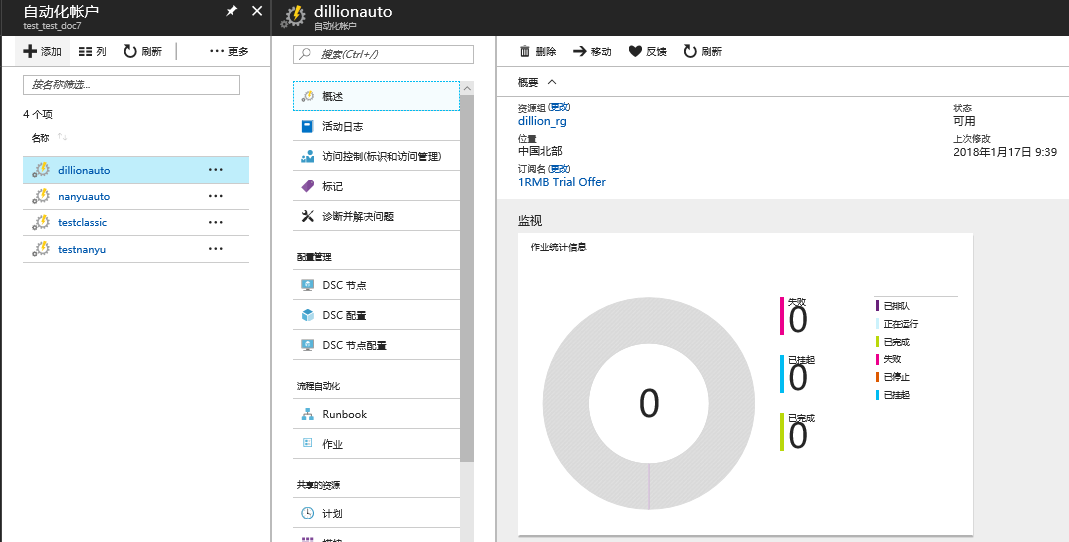Image resolution: width=1069 pixels, height=542 pixels.
Task: Click the 刷新 icon in left panel
Action: tap(130, 51)
